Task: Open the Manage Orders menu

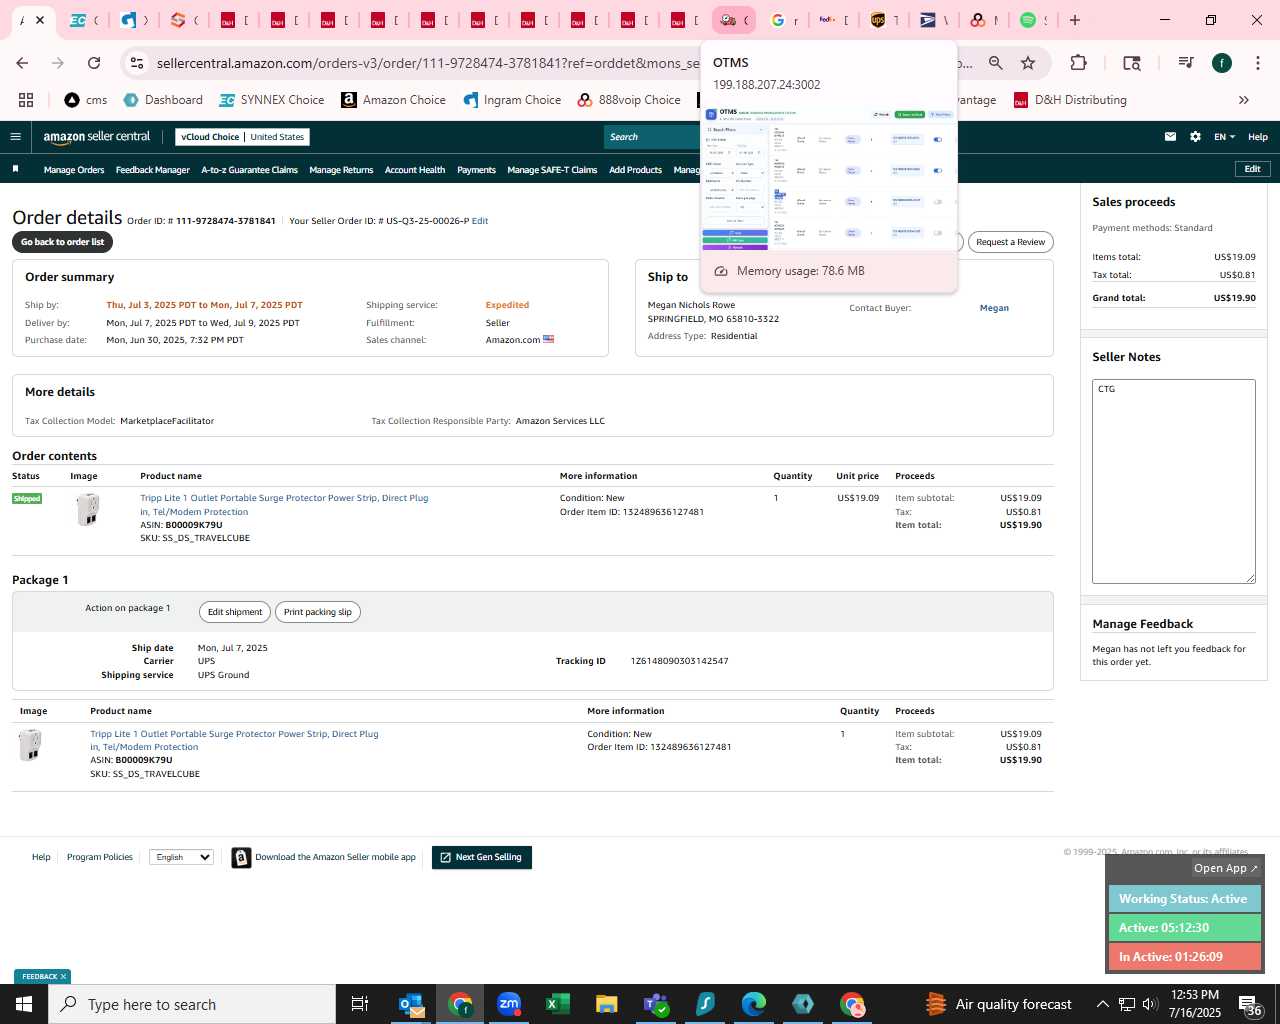Action: [74, 170]
